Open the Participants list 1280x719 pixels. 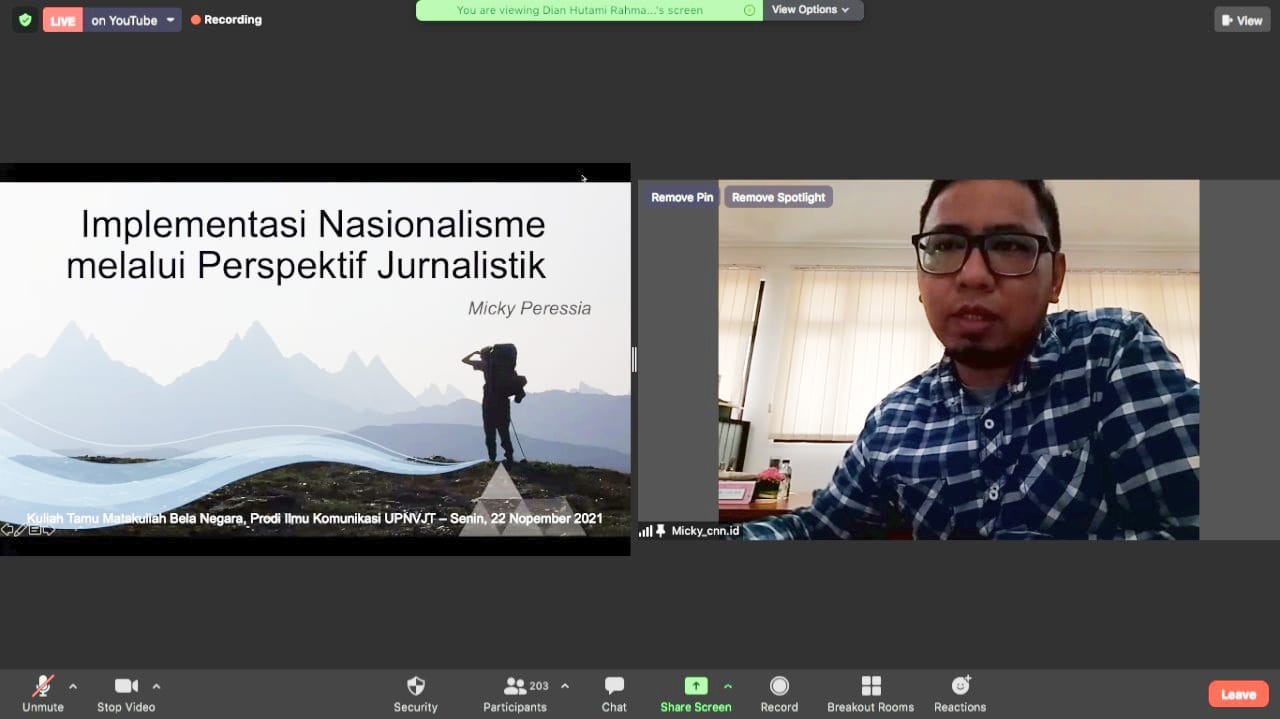tap(515, 686)
